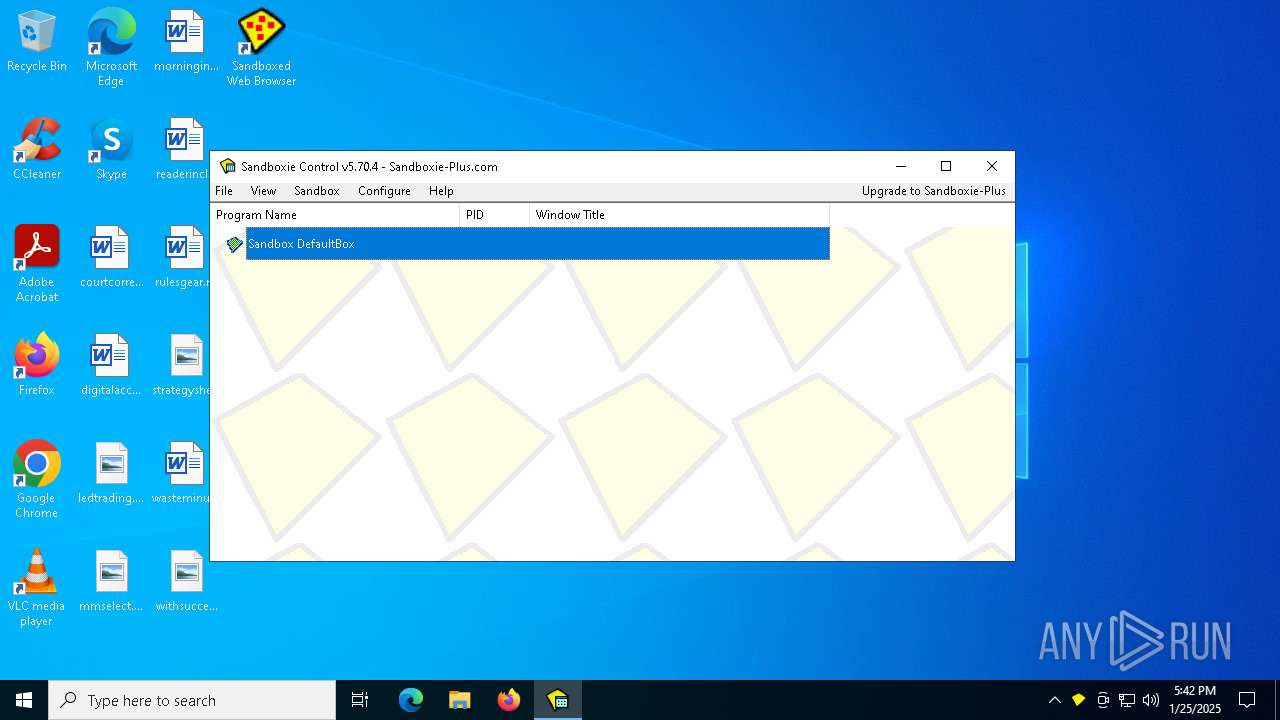Open the Windows Start menu
The image size is (1280, 720).
24,700
